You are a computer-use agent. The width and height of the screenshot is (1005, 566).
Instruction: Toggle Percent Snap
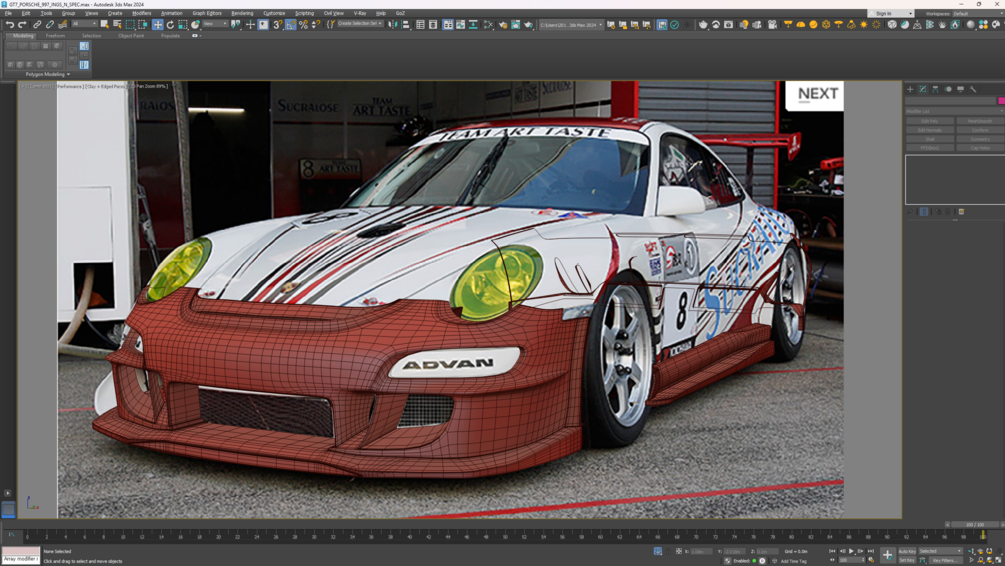pos(303,24)
